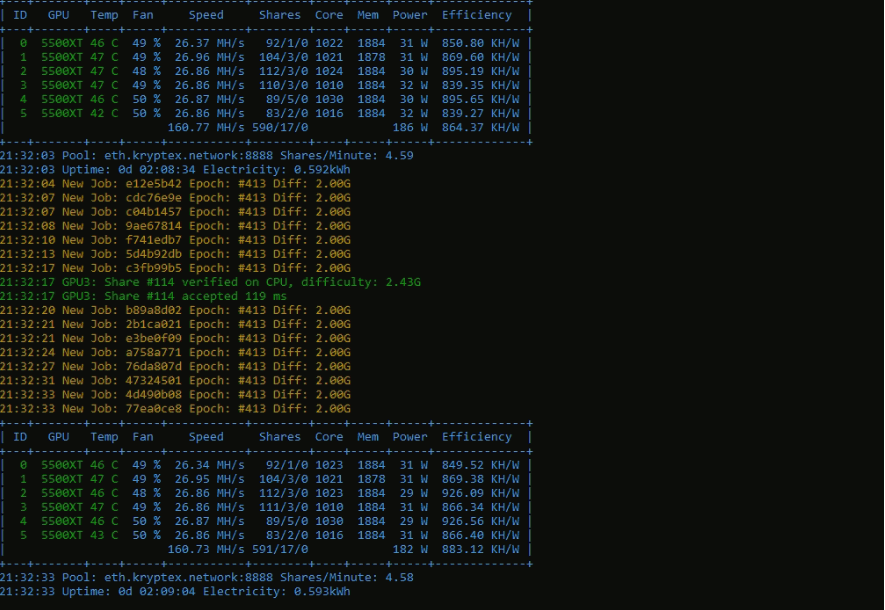
Task: Click the Share #114 verified on CPU line
Action: coord(240,282)
